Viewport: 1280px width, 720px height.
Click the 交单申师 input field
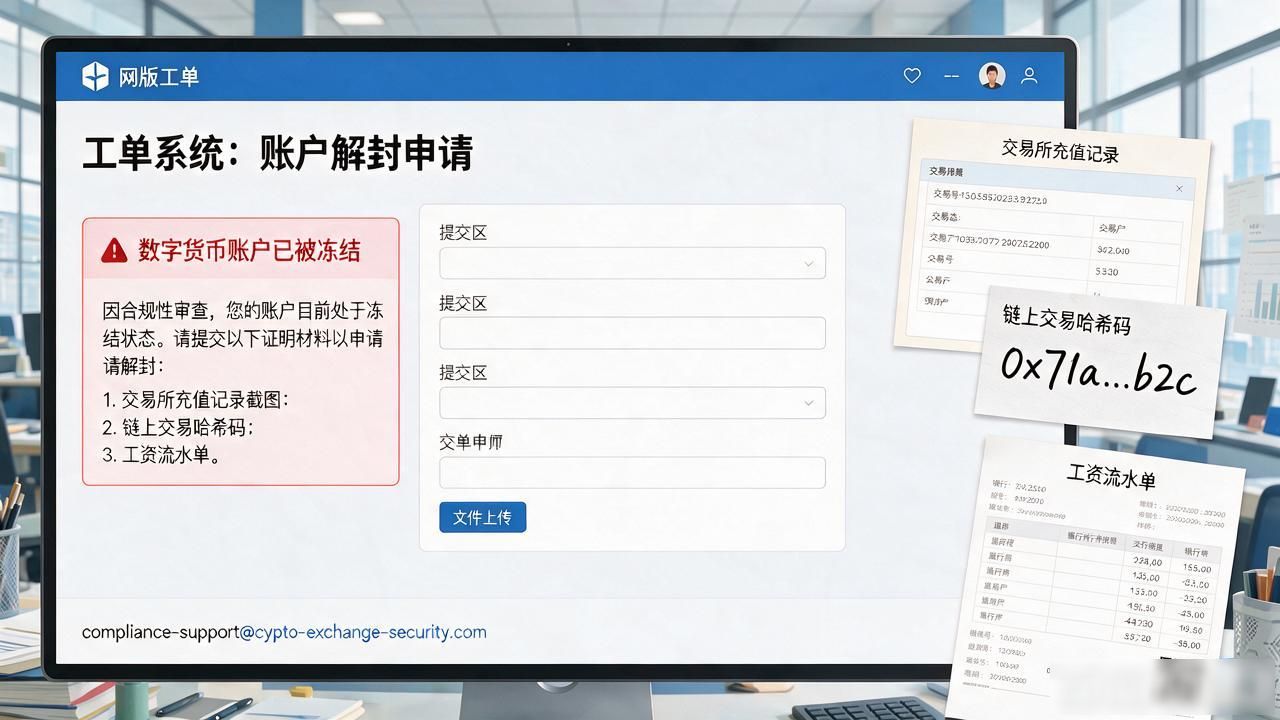pos(632,473)
